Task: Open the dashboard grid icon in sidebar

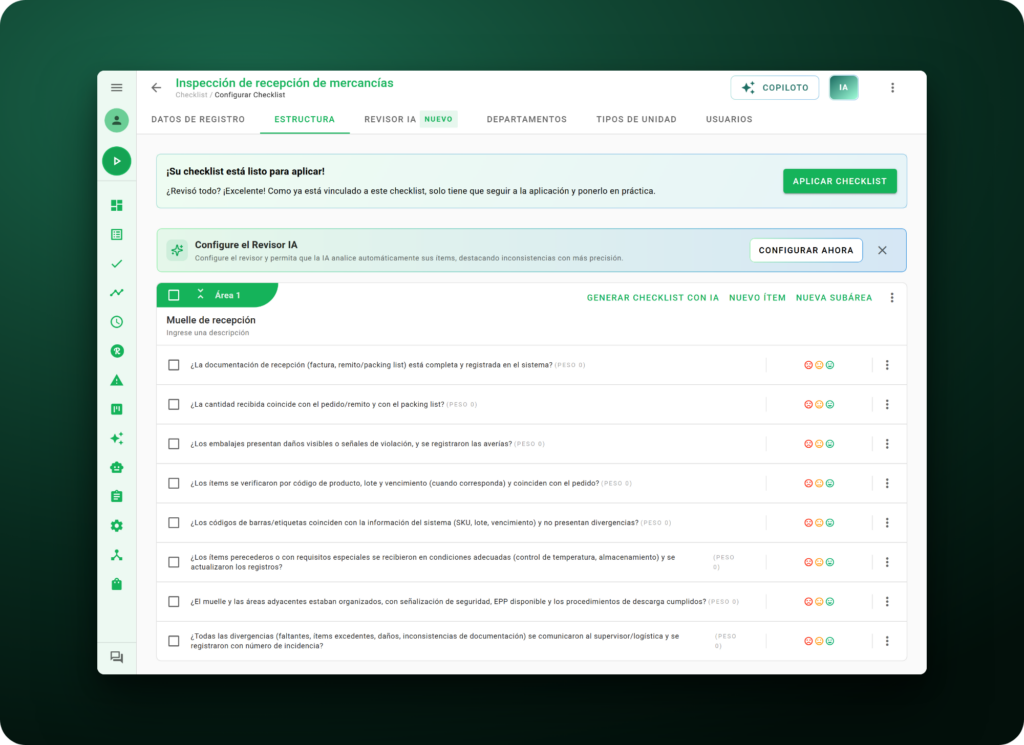Action: click(116, 205)
